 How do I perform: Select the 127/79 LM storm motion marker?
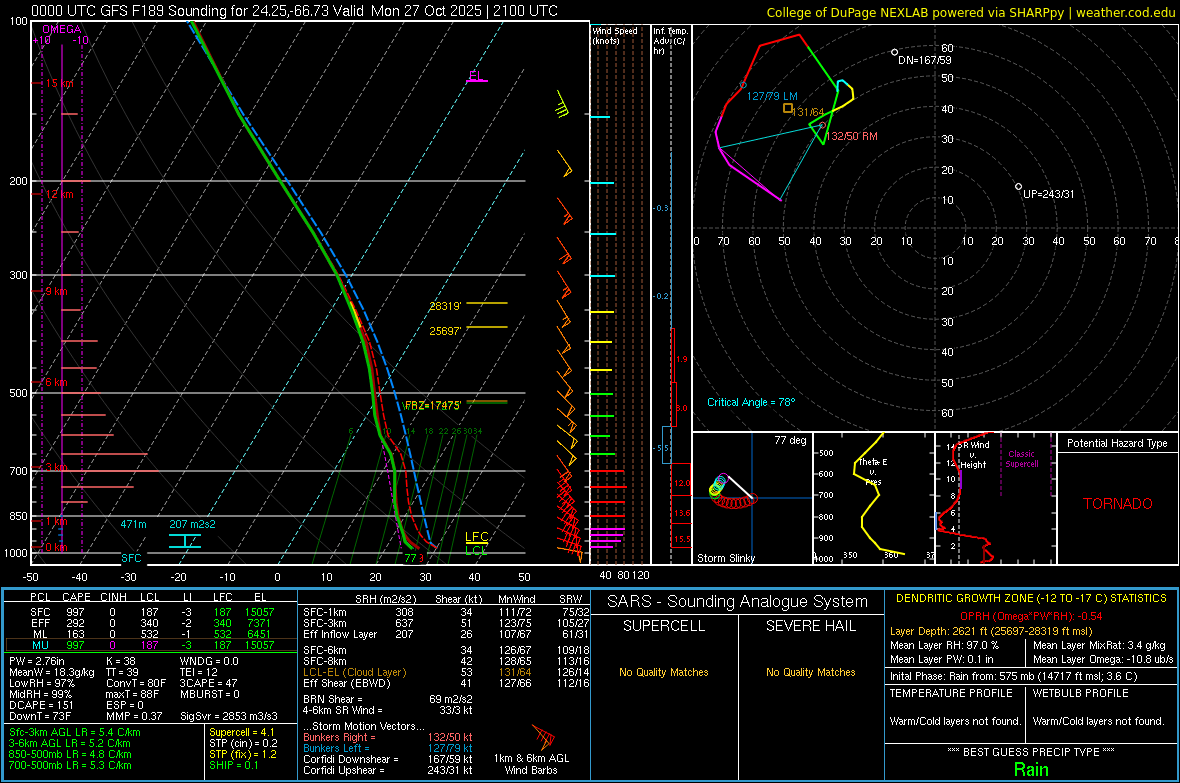click(742, 85)
